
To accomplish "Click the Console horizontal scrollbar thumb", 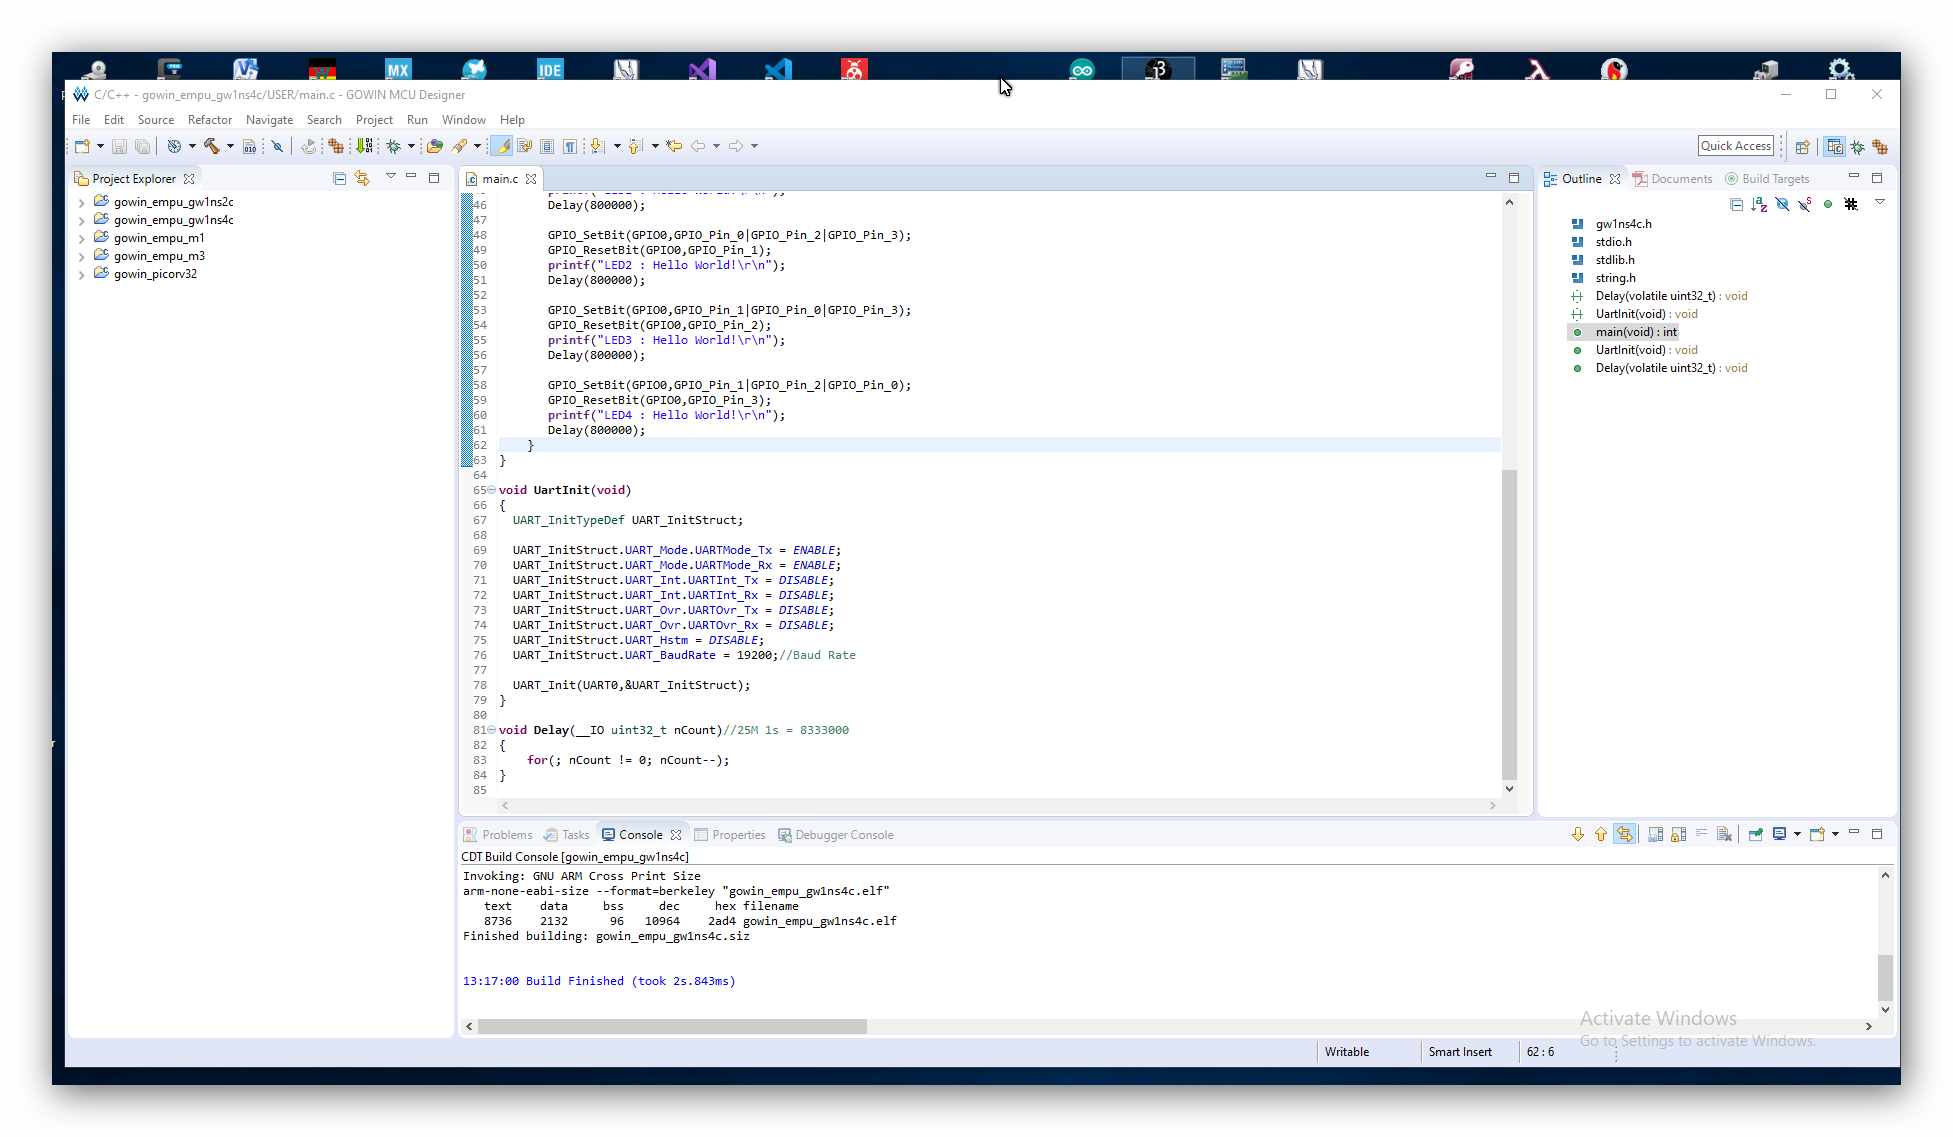I will pos(672,1026).
